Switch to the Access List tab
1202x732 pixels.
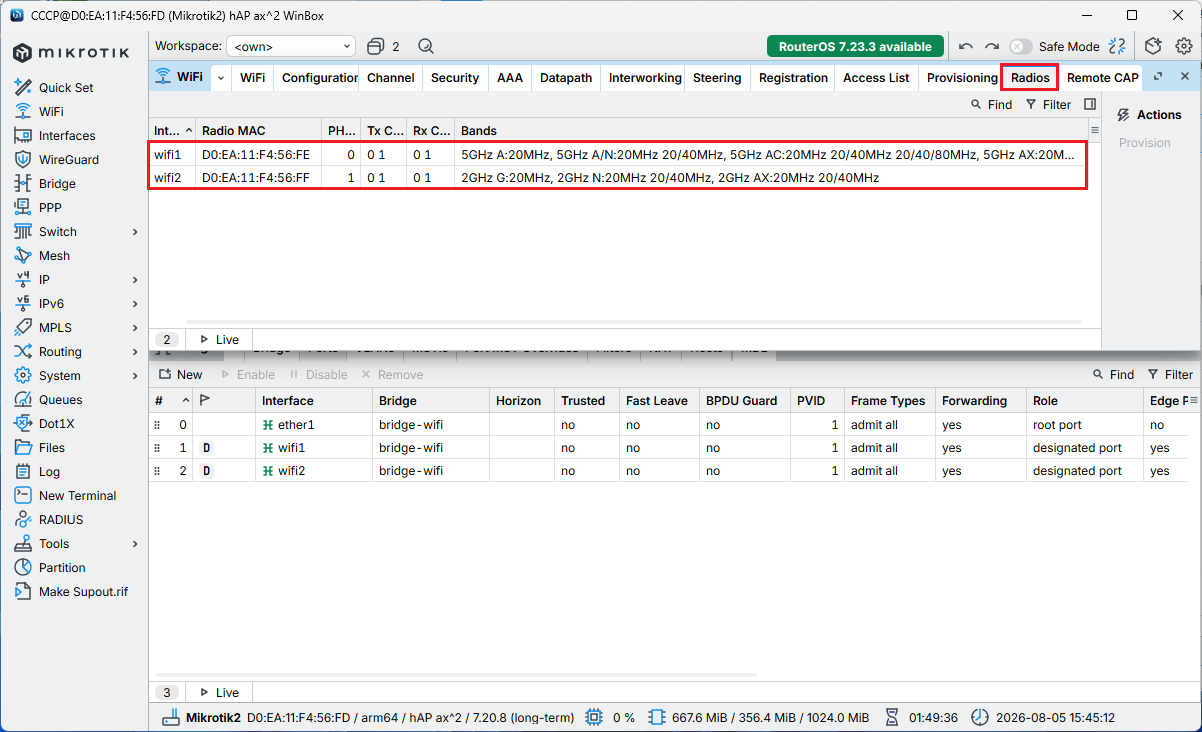(876, 77)
